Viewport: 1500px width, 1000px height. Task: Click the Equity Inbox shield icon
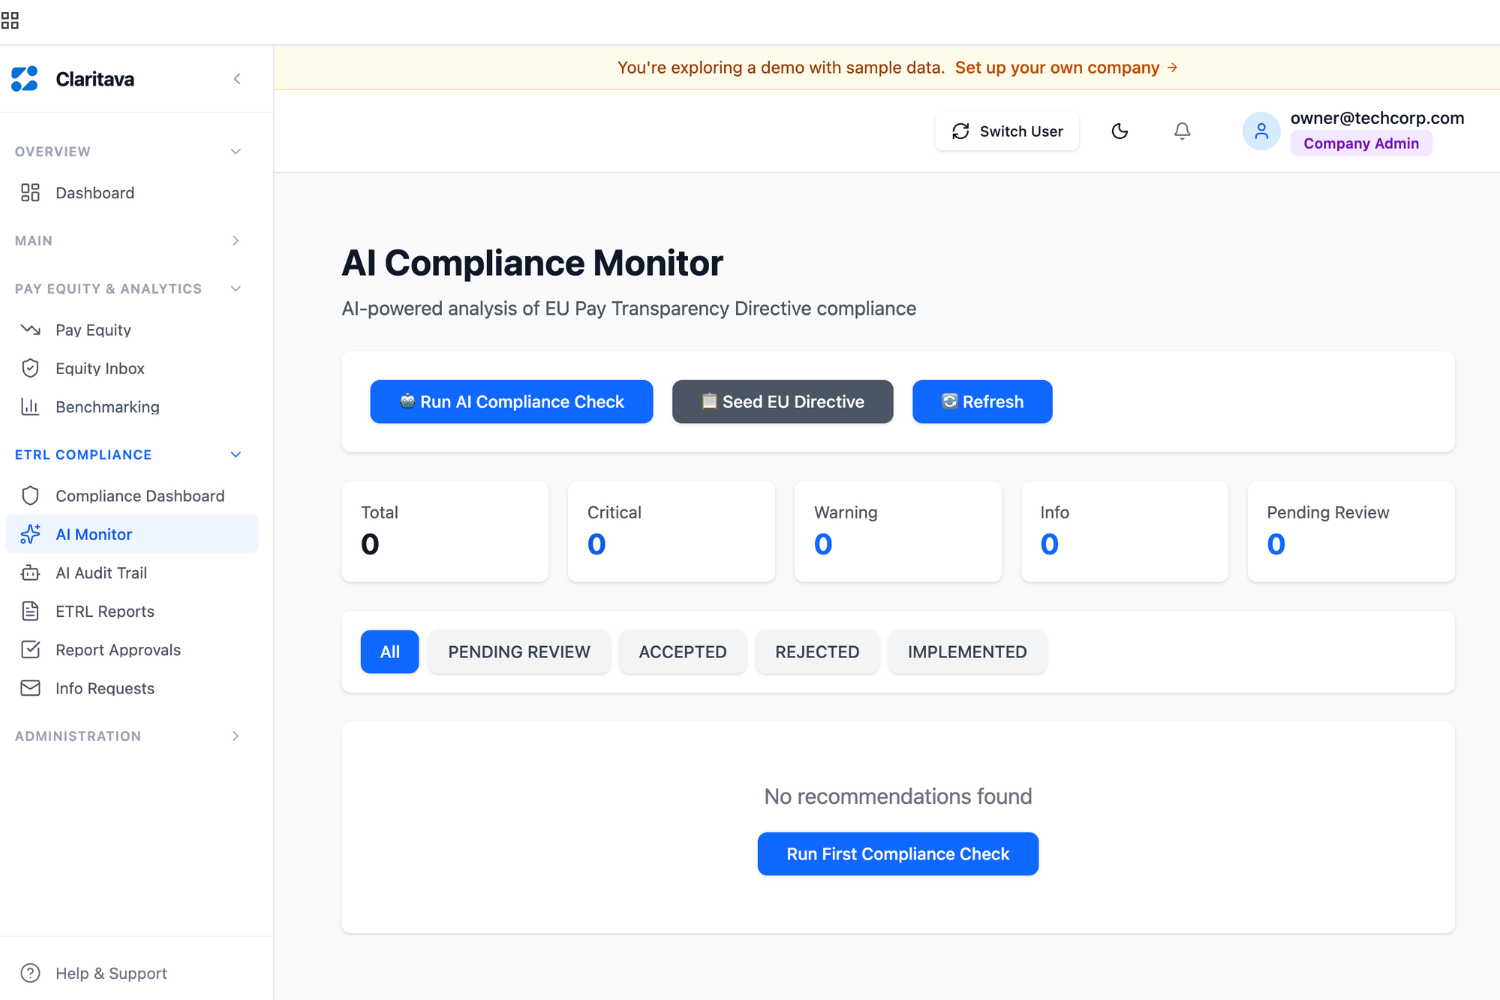pos(30,368)
